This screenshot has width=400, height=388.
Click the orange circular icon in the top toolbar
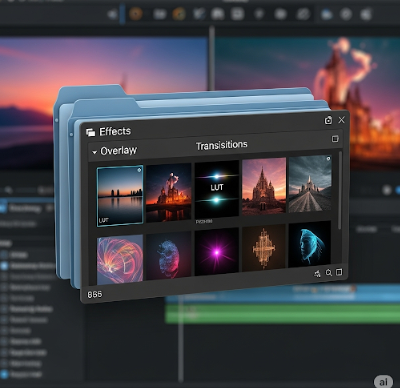pyautogui.click(x=136, y=14)
